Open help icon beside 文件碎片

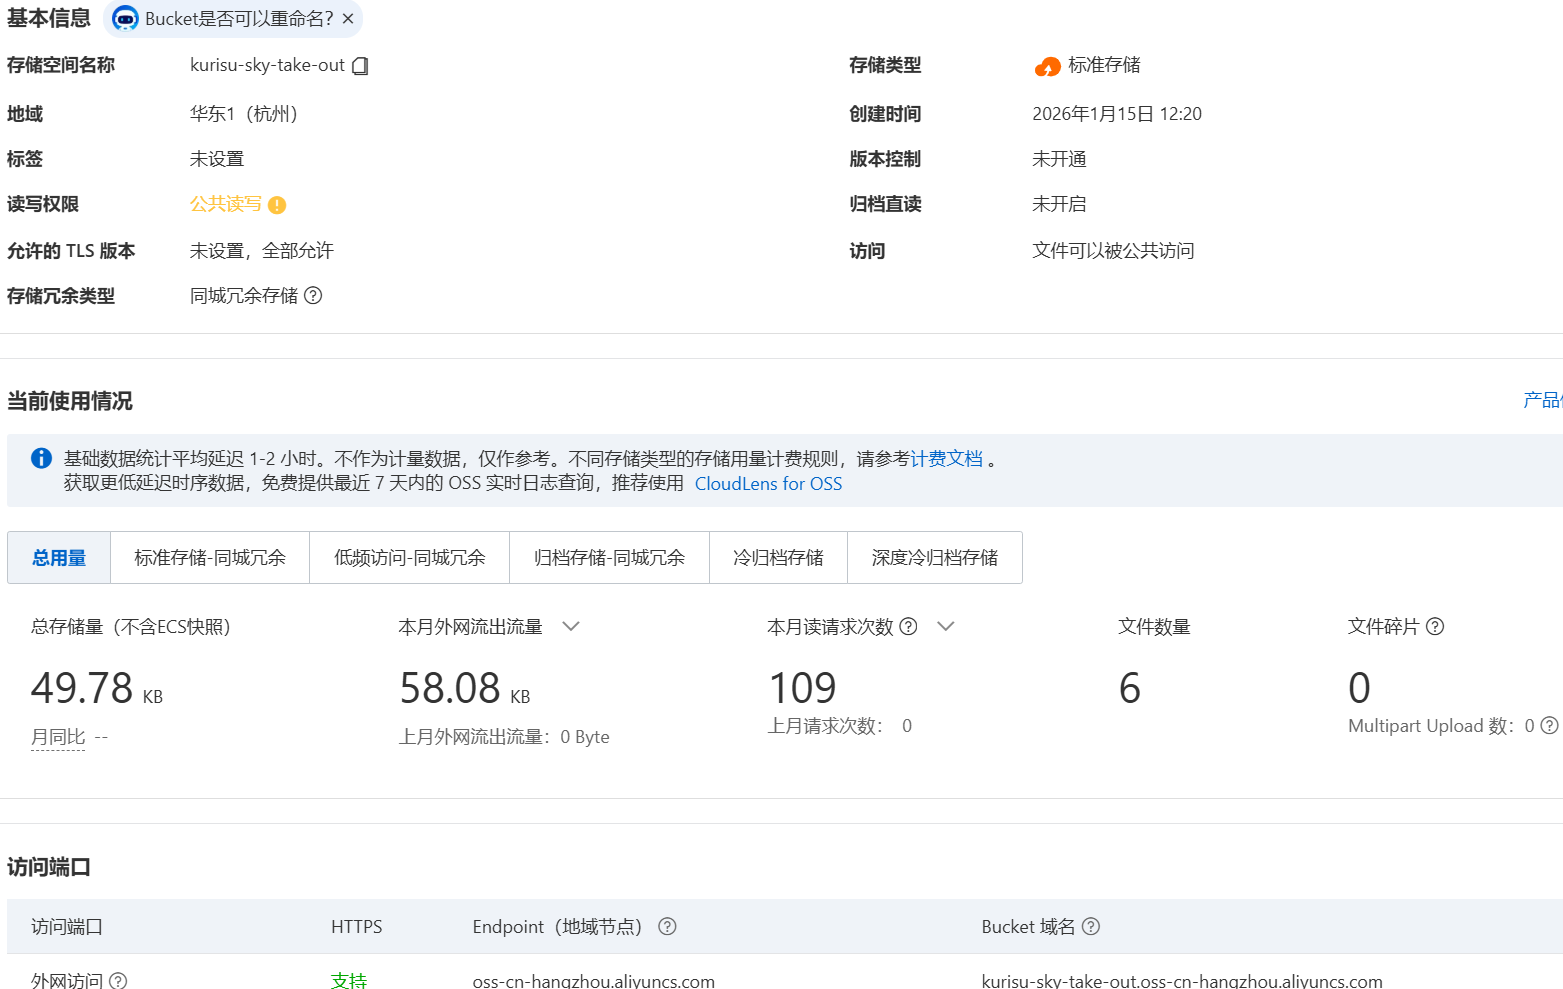[1435, 626]
